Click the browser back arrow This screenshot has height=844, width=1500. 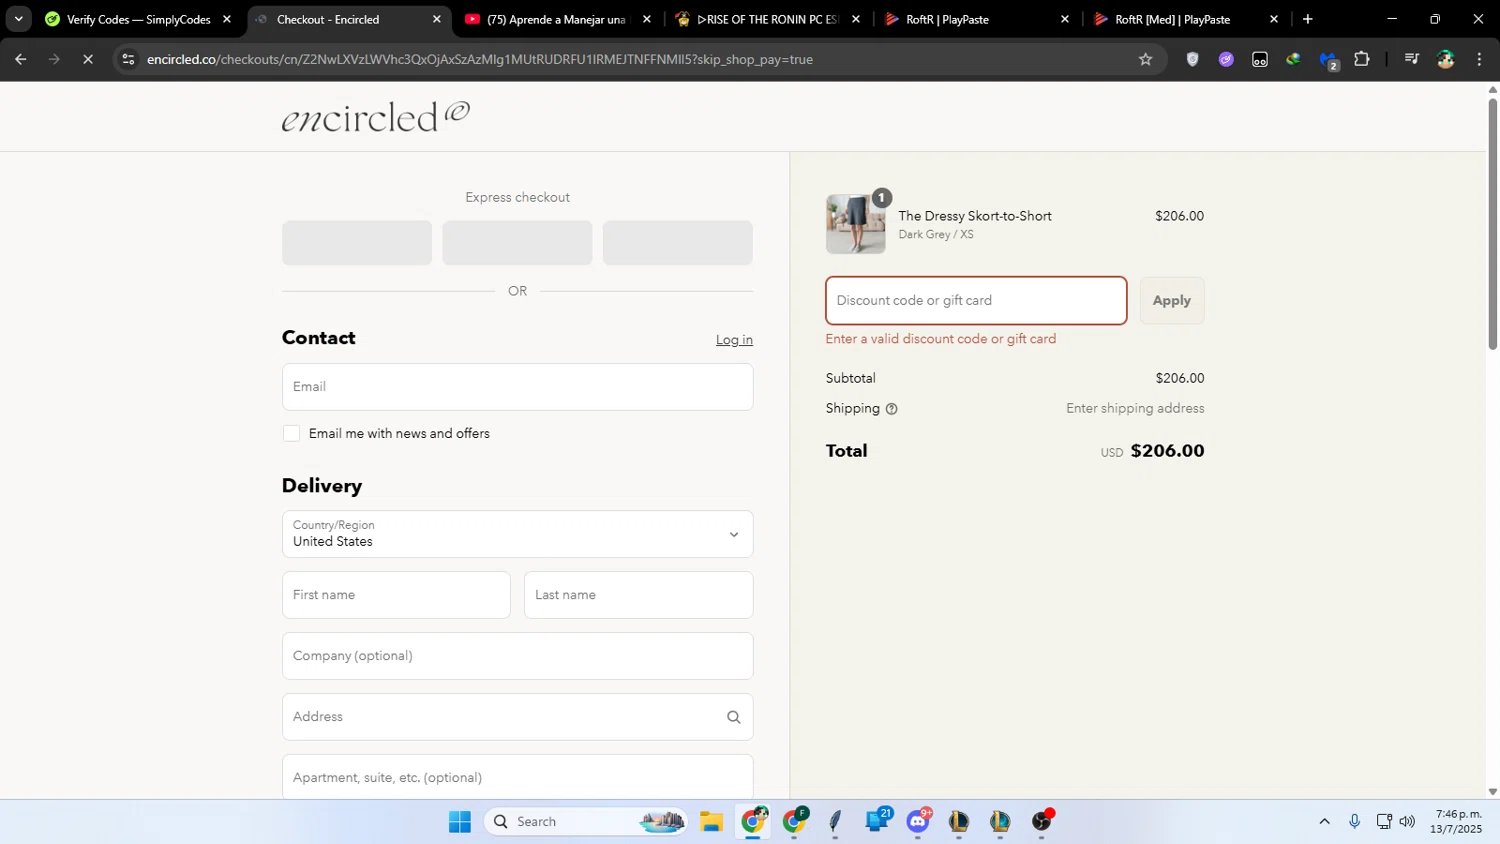(x=20, y=59)
